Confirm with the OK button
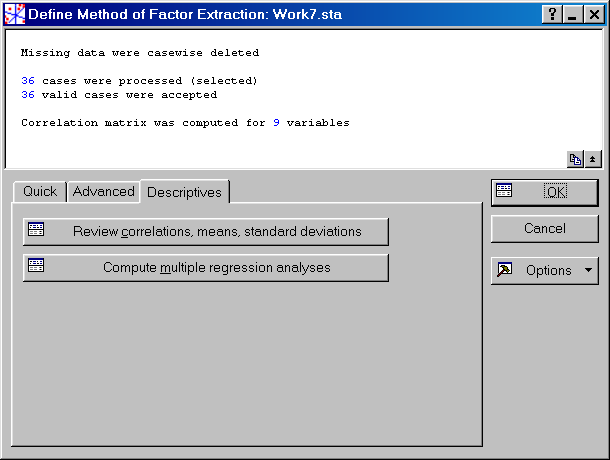The width and height of the screenshot is (610, 460). point(545,192)
